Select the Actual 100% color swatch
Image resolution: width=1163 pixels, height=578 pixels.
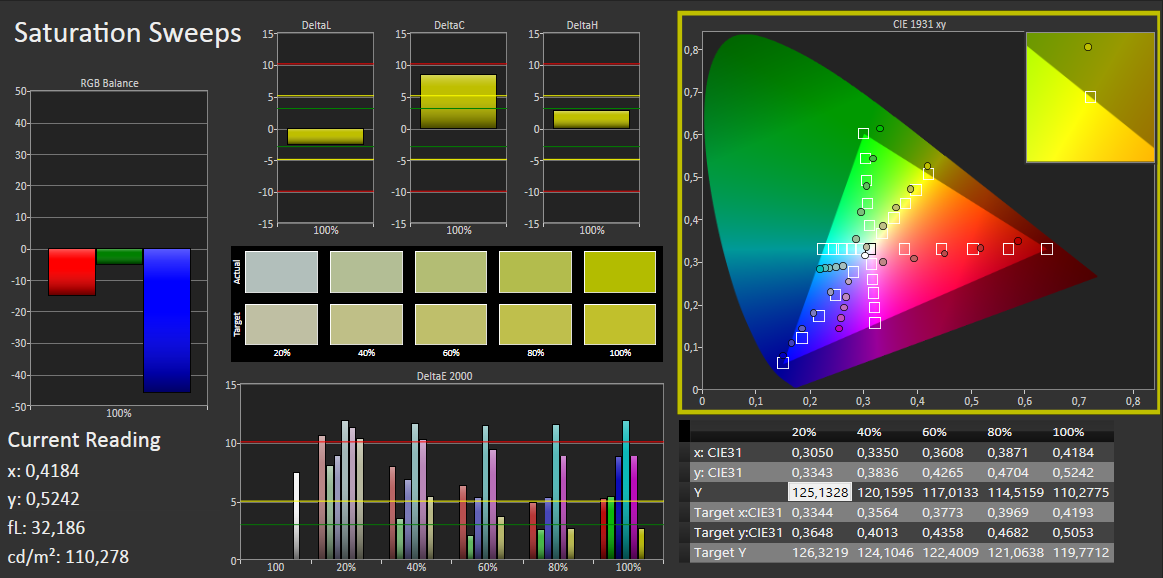pos(620,272)
